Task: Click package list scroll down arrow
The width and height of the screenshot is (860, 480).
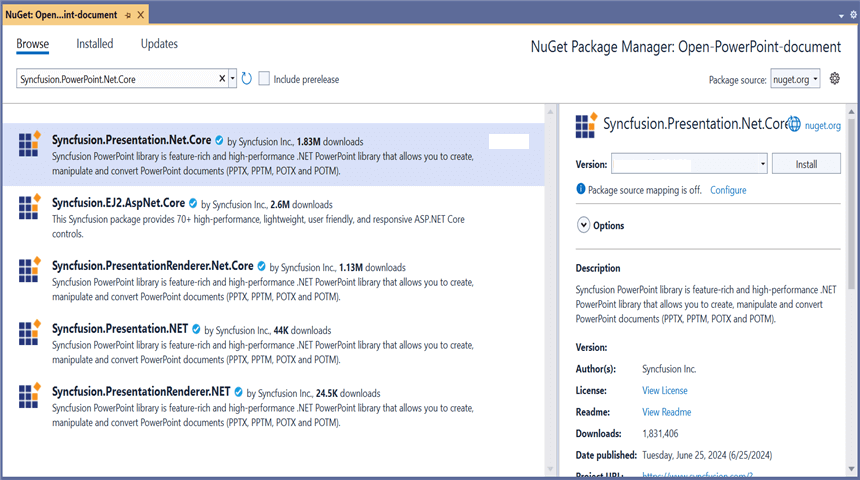Action: (550, 469)
